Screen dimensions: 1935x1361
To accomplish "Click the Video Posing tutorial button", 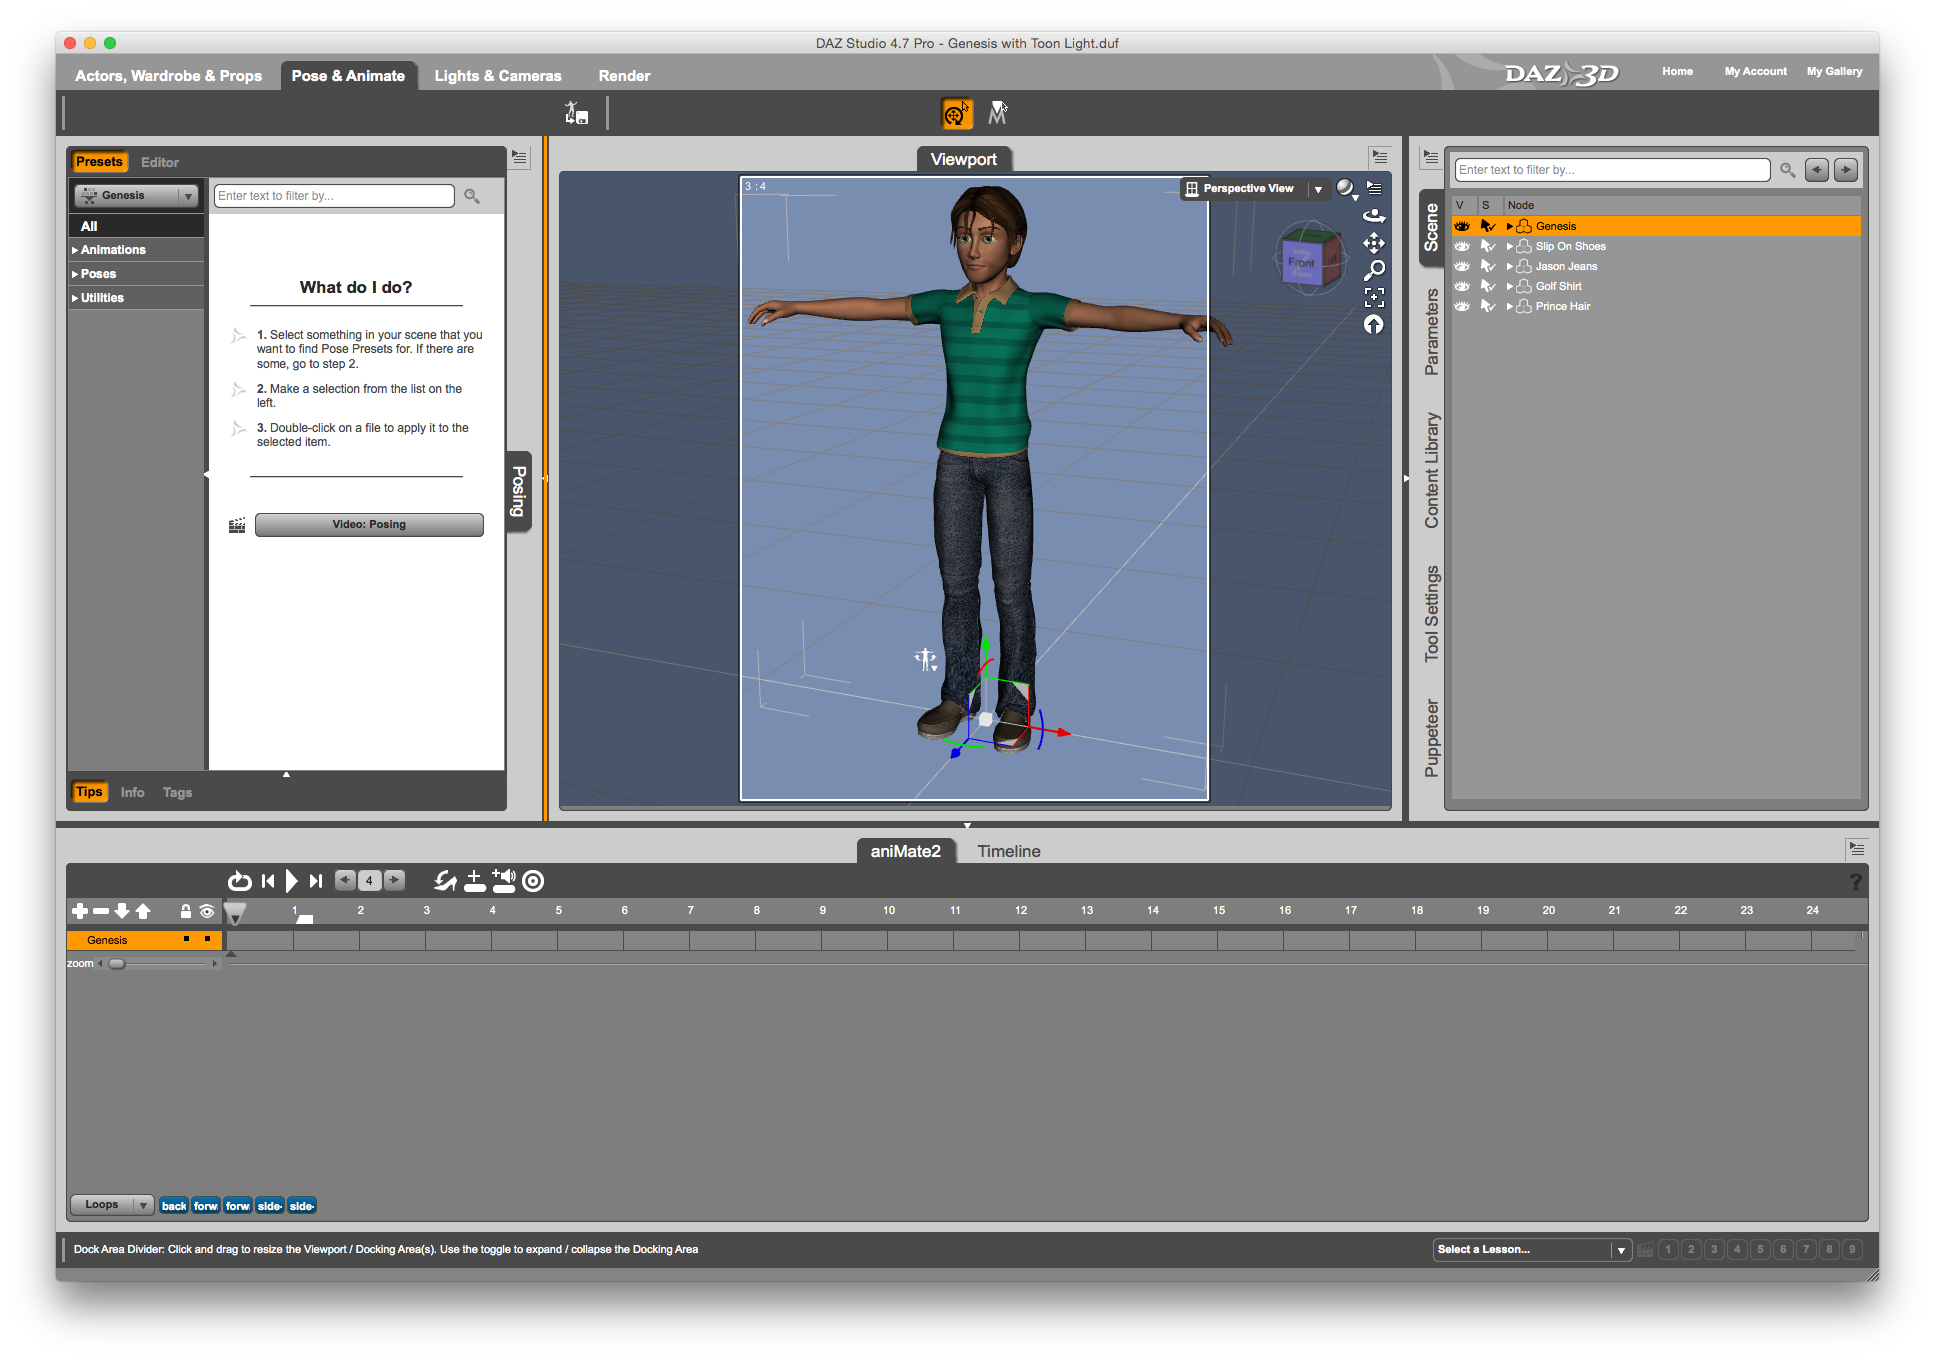I will [x=368, y=523].
